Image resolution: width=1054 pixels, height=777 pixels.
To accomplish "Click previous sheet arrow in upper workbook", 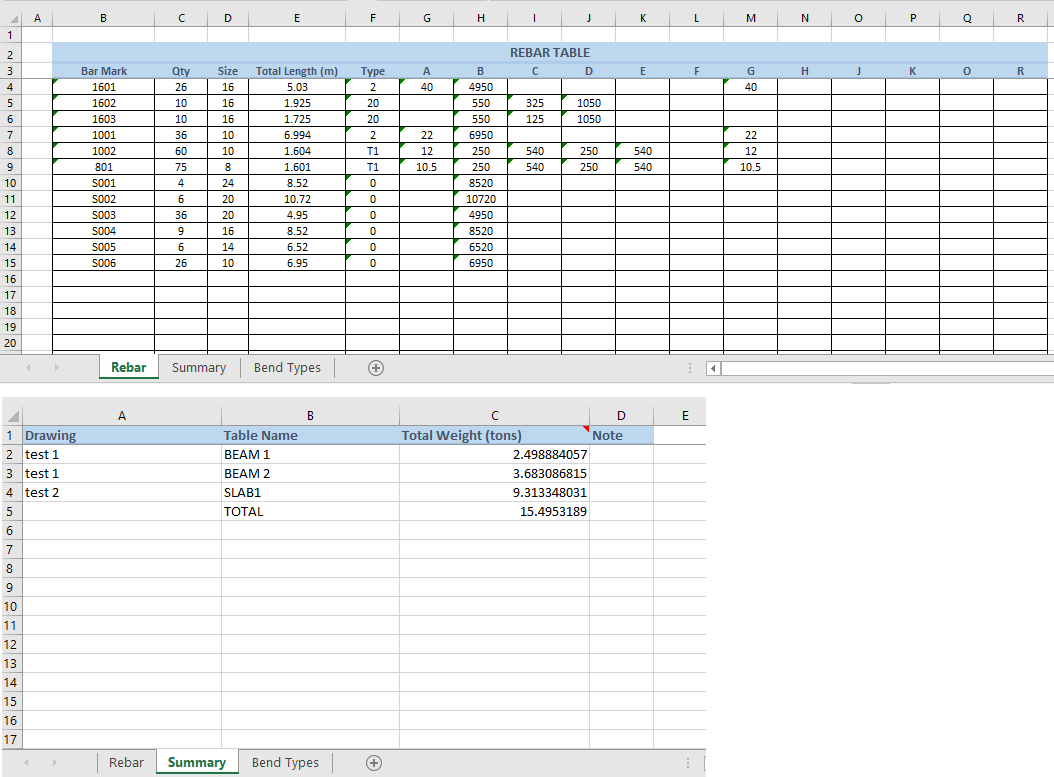I will click(x=28, y=368).
